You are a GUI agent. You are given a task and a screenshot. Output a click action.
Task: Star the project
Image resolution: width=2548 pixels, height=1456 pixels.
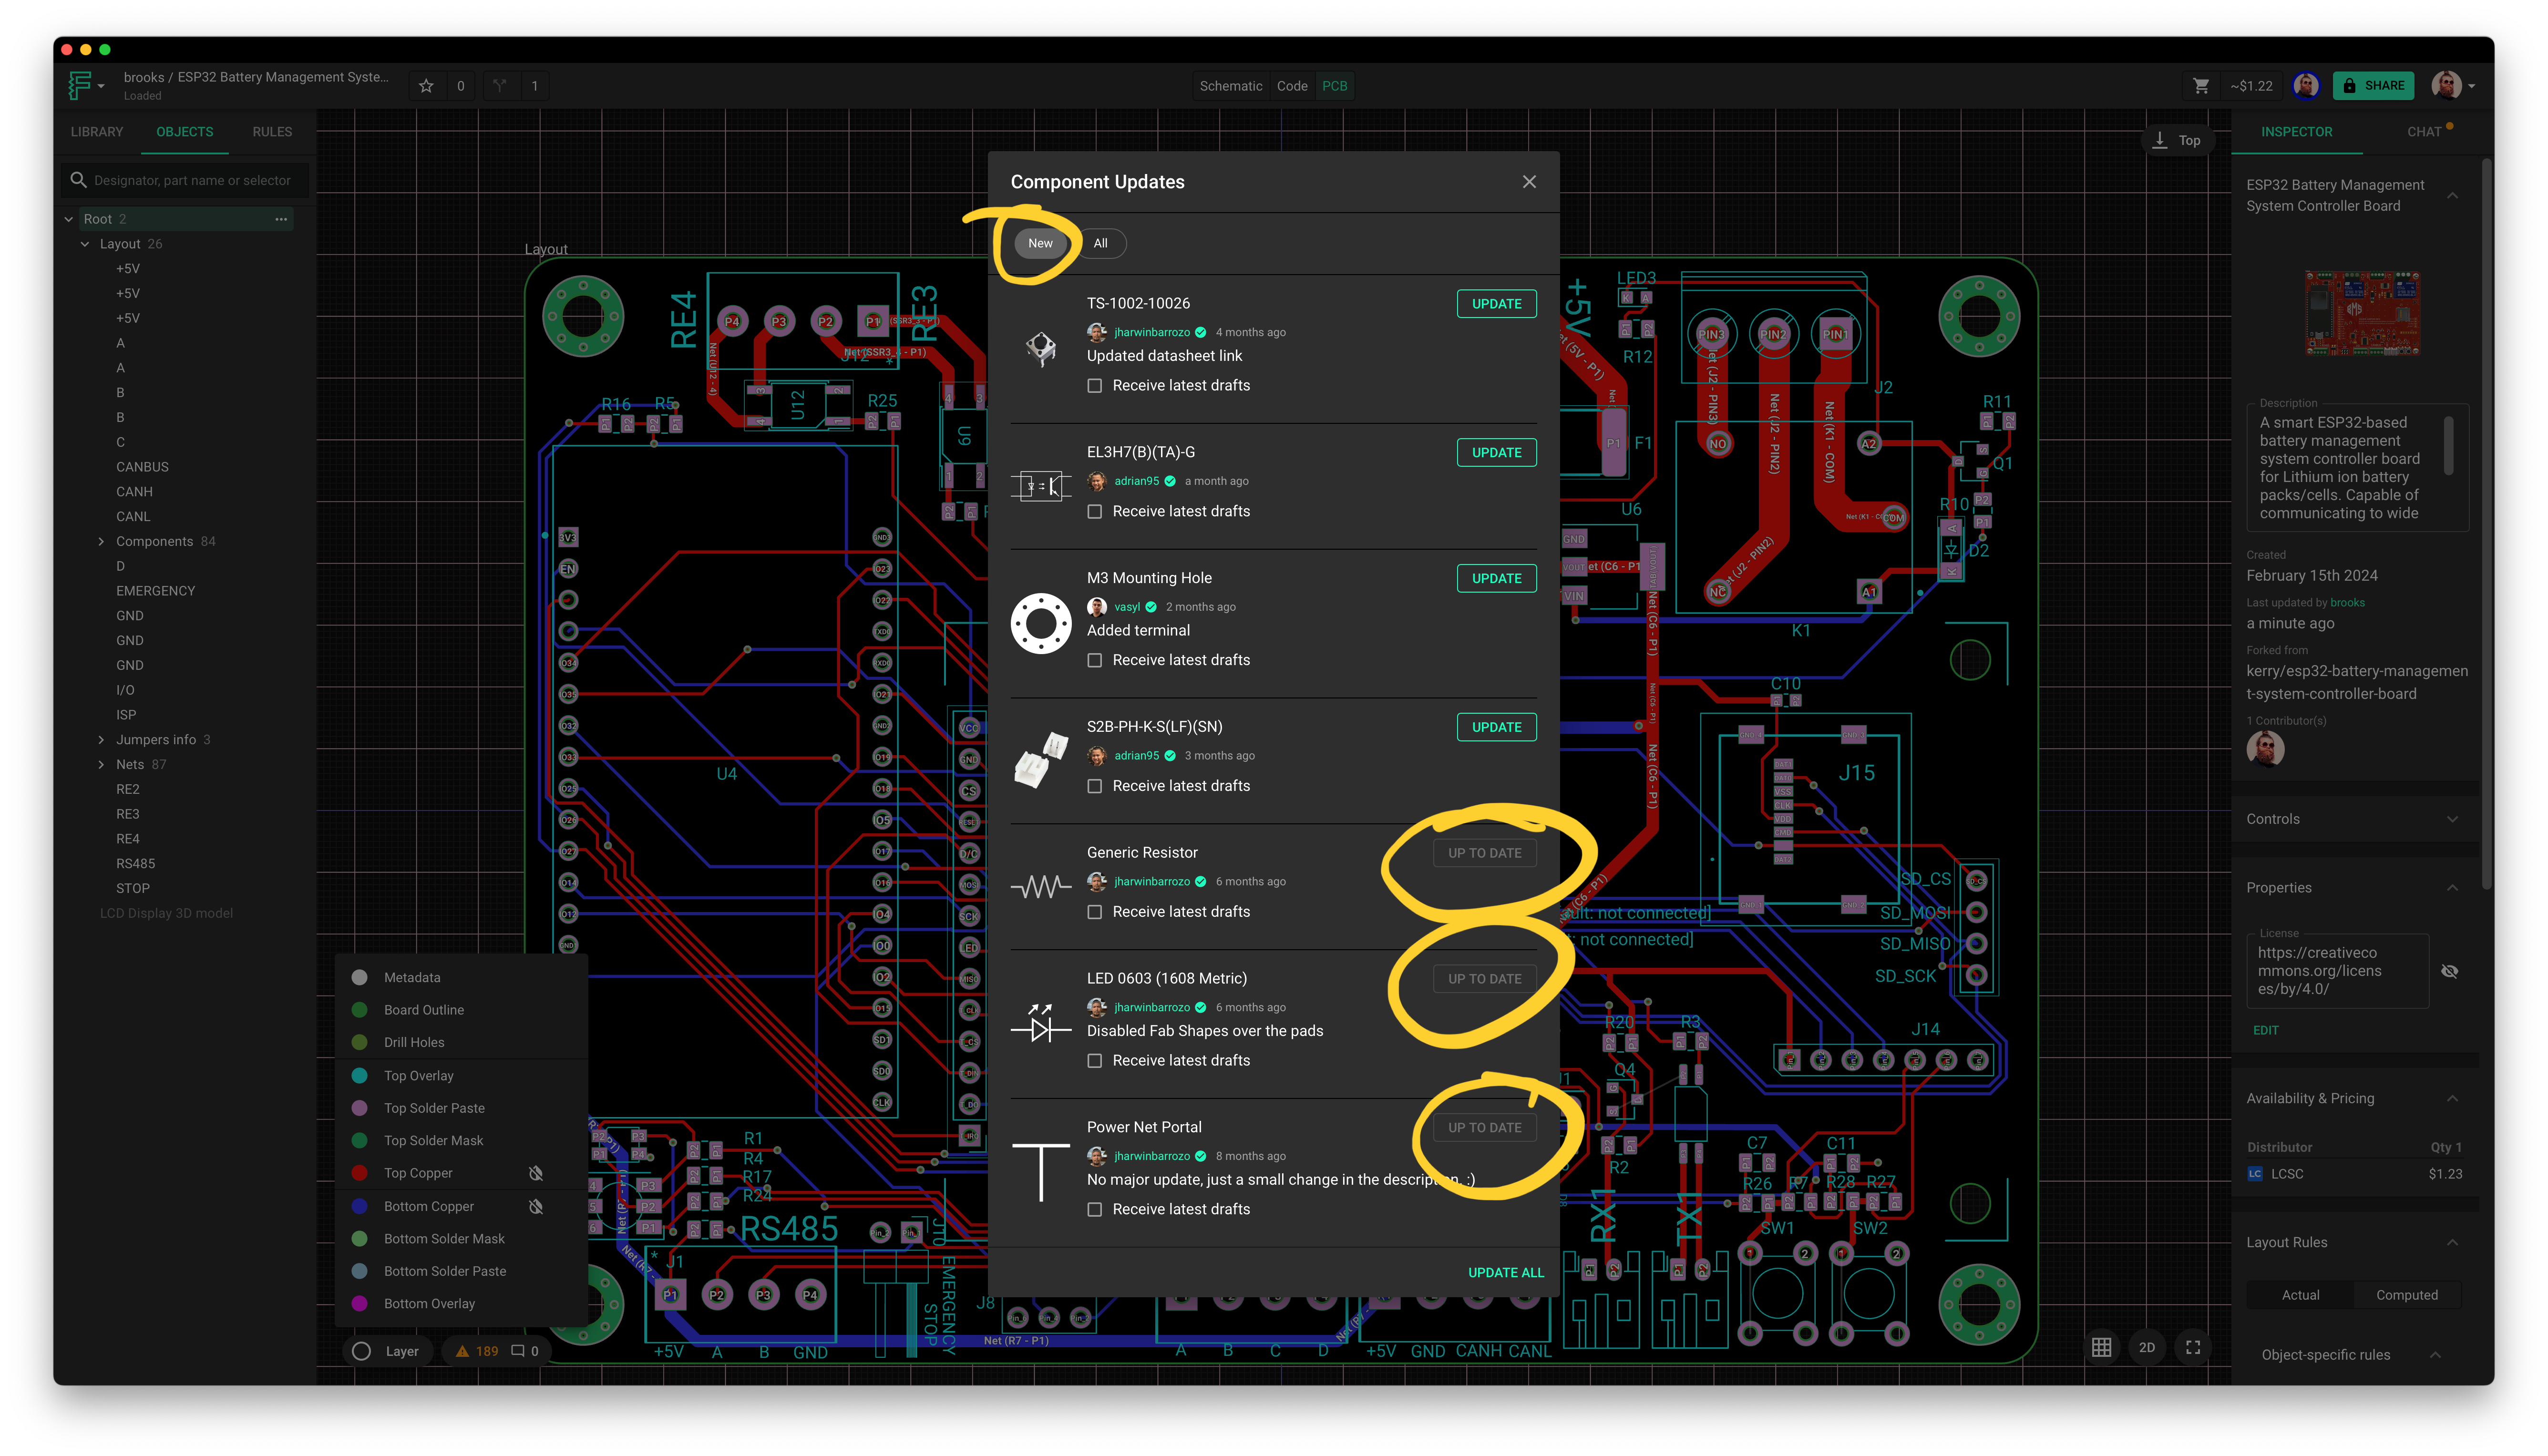point(426,86)
